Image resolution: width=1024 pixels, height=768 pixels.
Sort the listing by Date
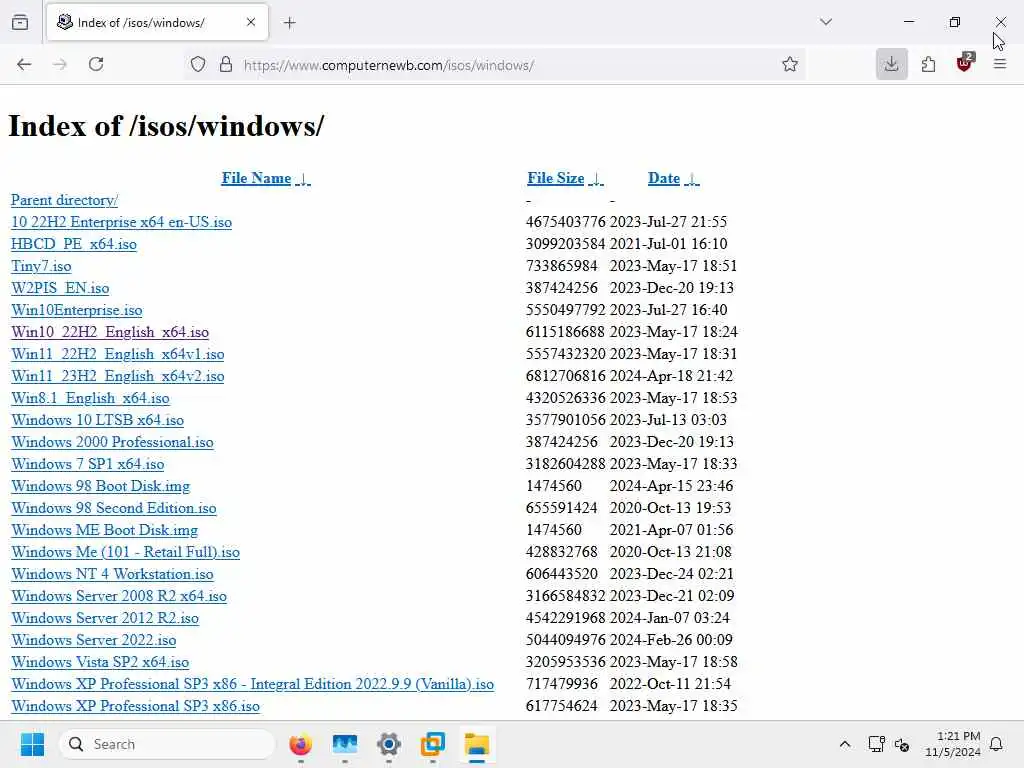pos(673,178)
